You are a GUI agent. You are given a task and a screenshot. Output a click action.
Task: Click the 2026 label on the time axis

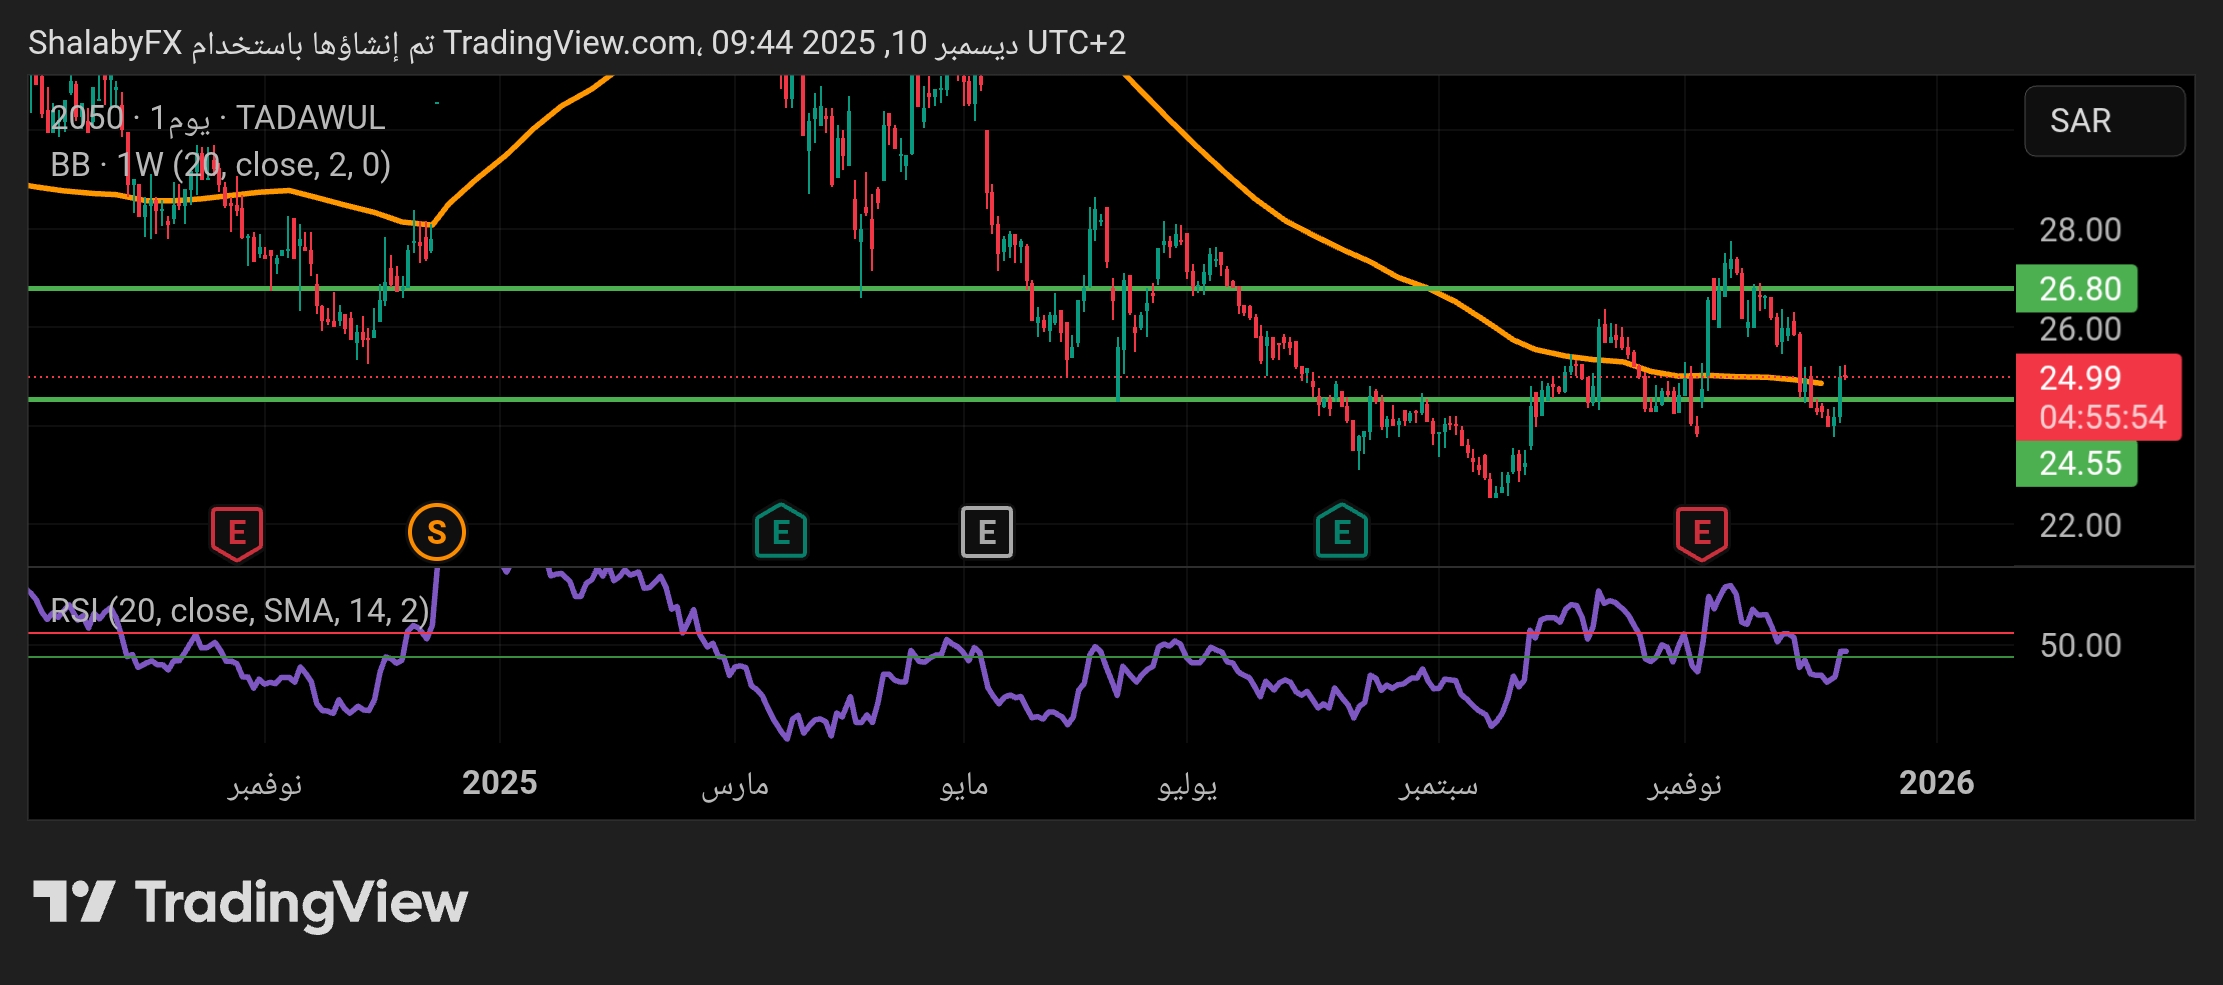(x=1936, y=783)
